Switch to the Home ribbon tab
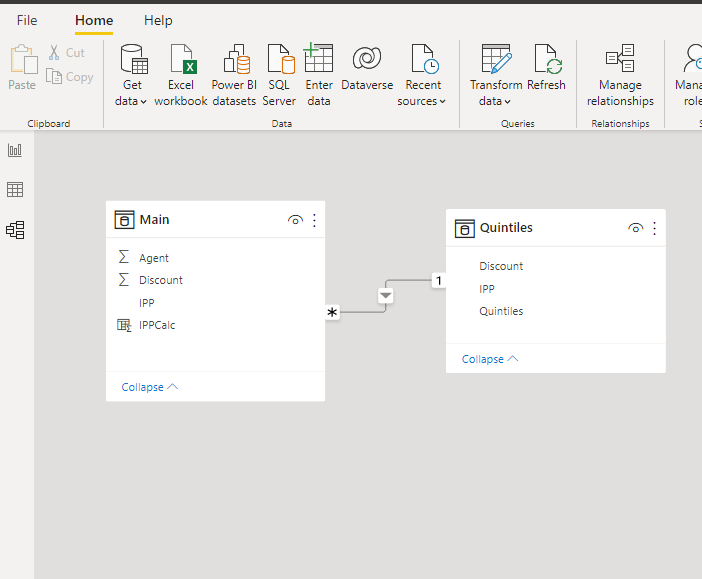This screenshot has height=579, width=702. (x=94, y=20)
